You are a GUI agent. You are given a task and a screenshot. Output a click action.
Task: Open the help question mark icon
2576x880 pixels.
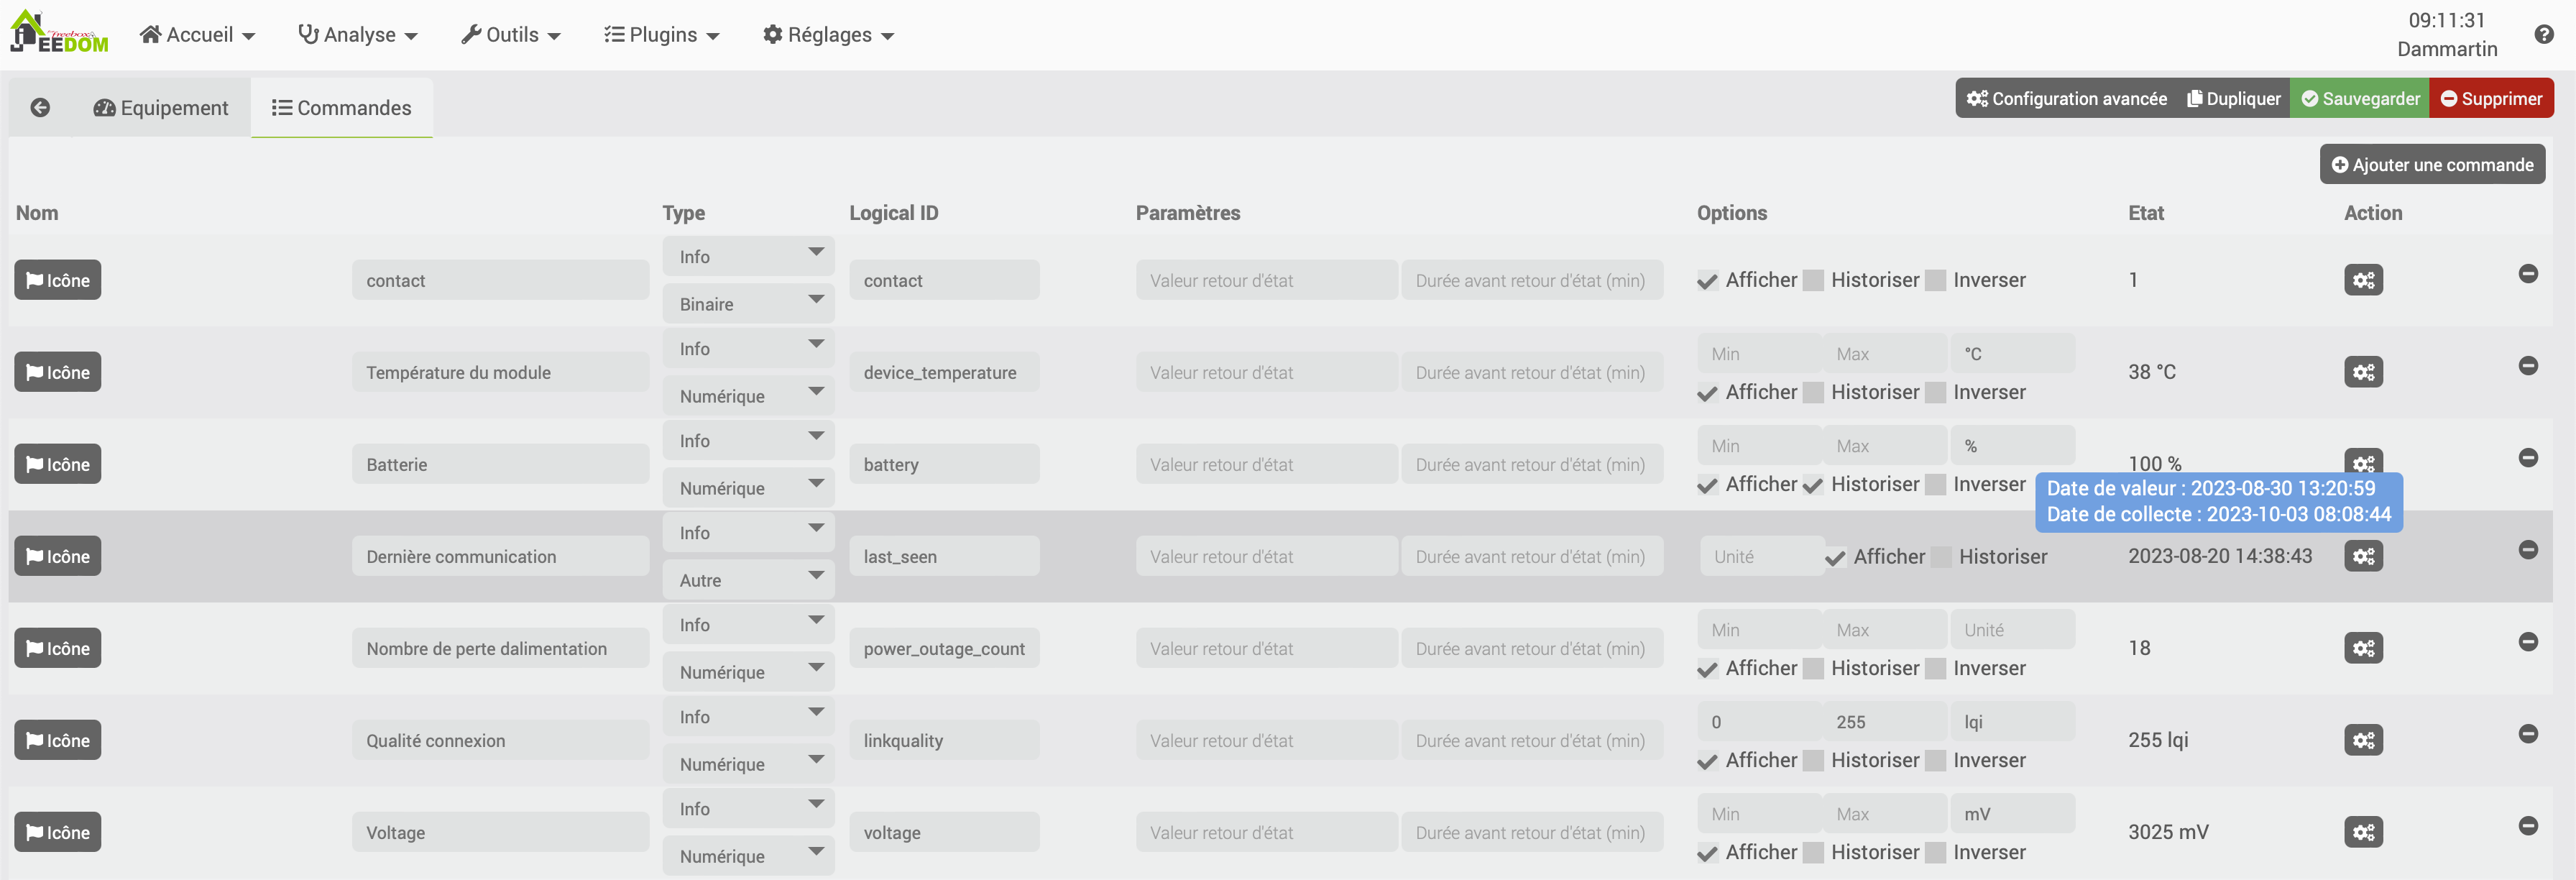(2544, 34)
